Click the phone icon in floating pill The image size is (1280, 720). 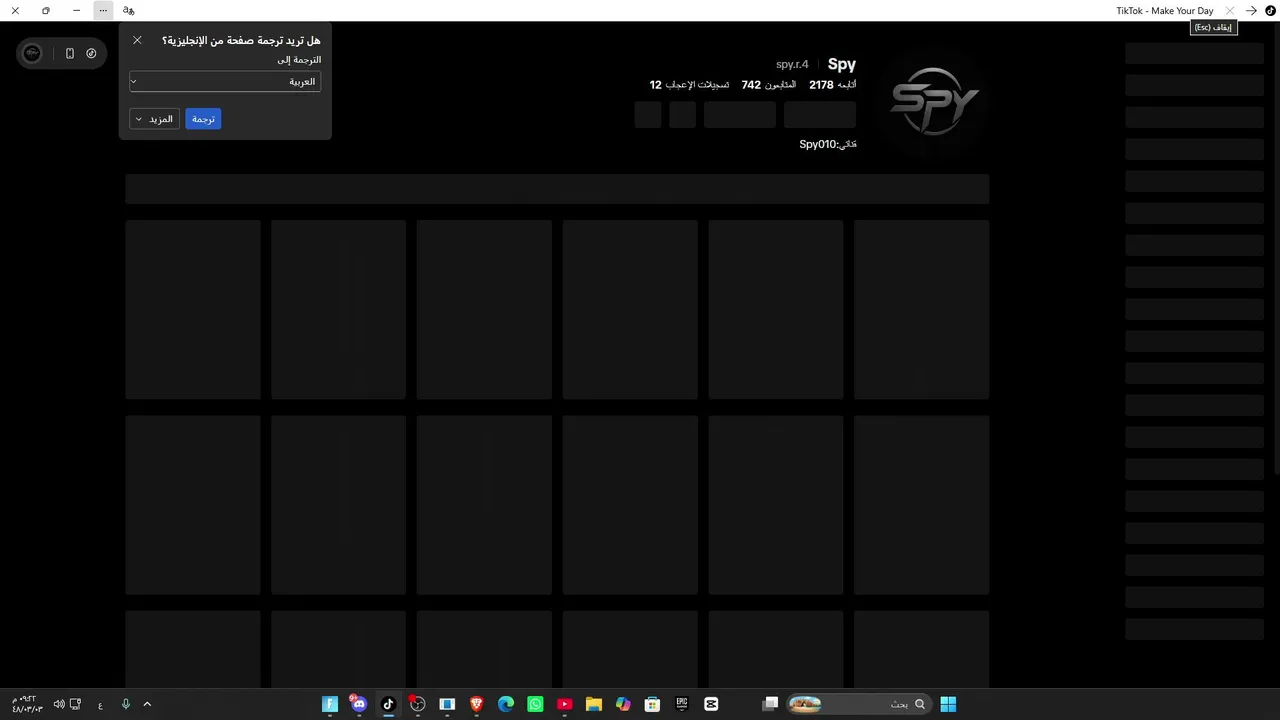click(x=70, y=53)
